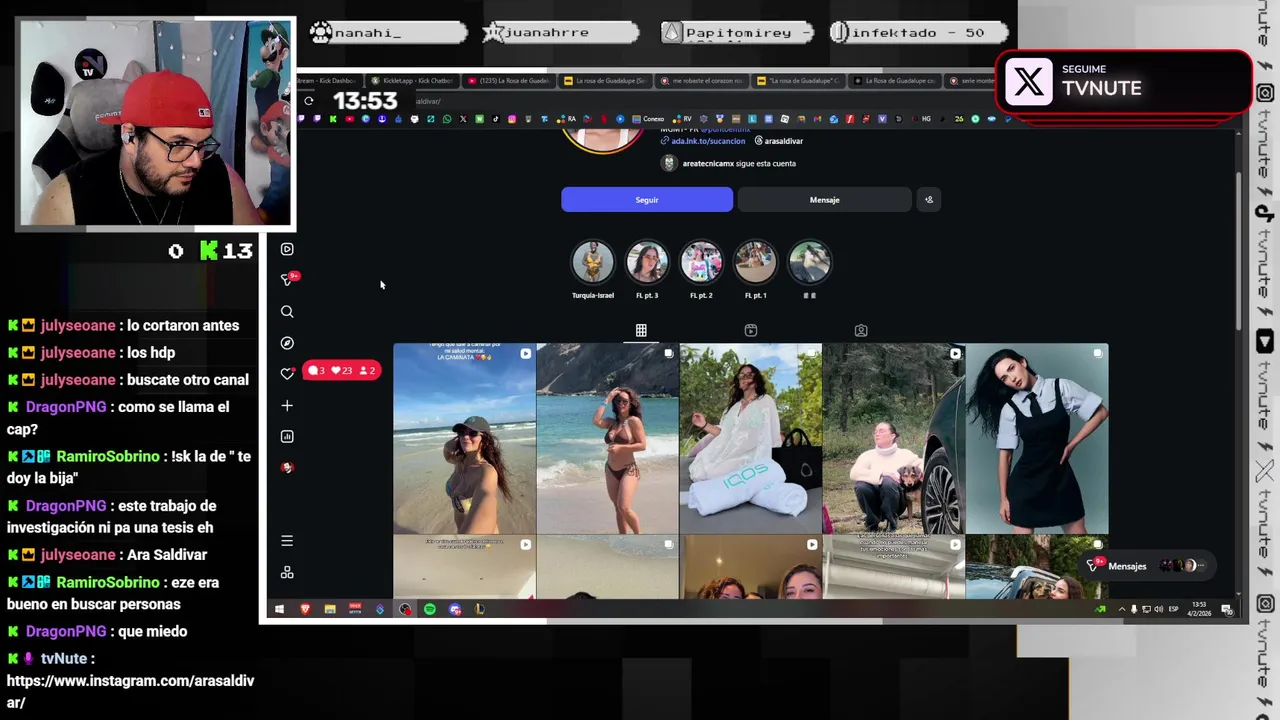Viewport: 1280px width, 720px height.
Task: Open Instagram search in the sidebar
Action: point(287,312)
